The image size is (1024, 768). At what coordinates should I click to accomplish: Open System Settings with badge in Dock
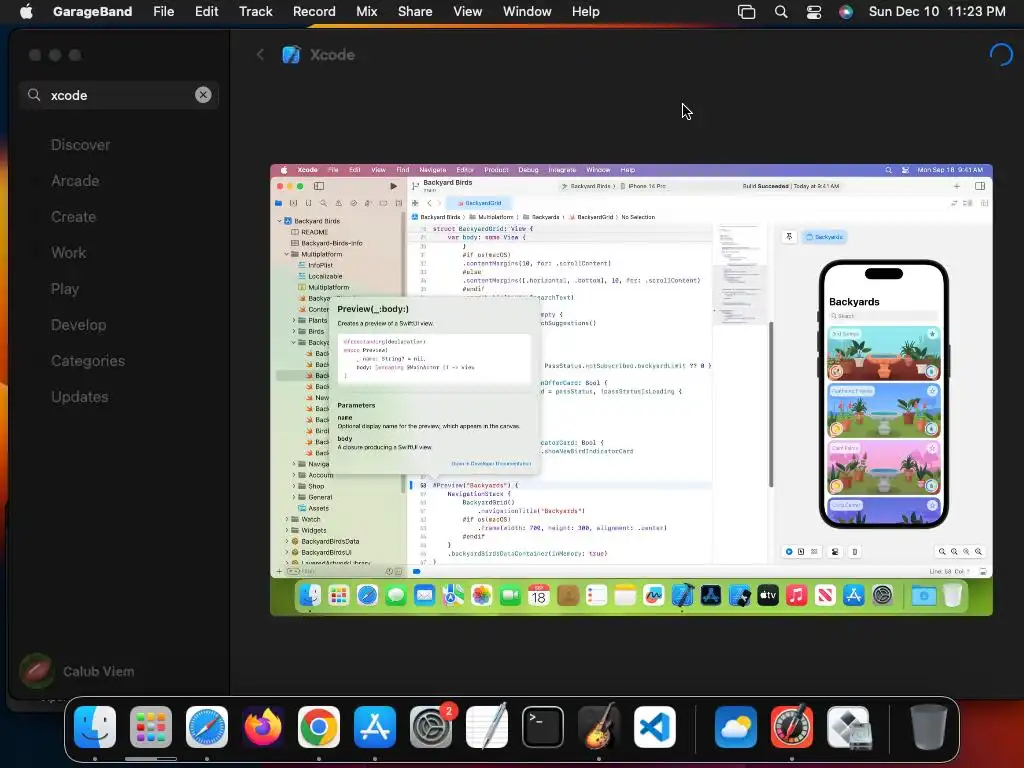tap(431, 727)
